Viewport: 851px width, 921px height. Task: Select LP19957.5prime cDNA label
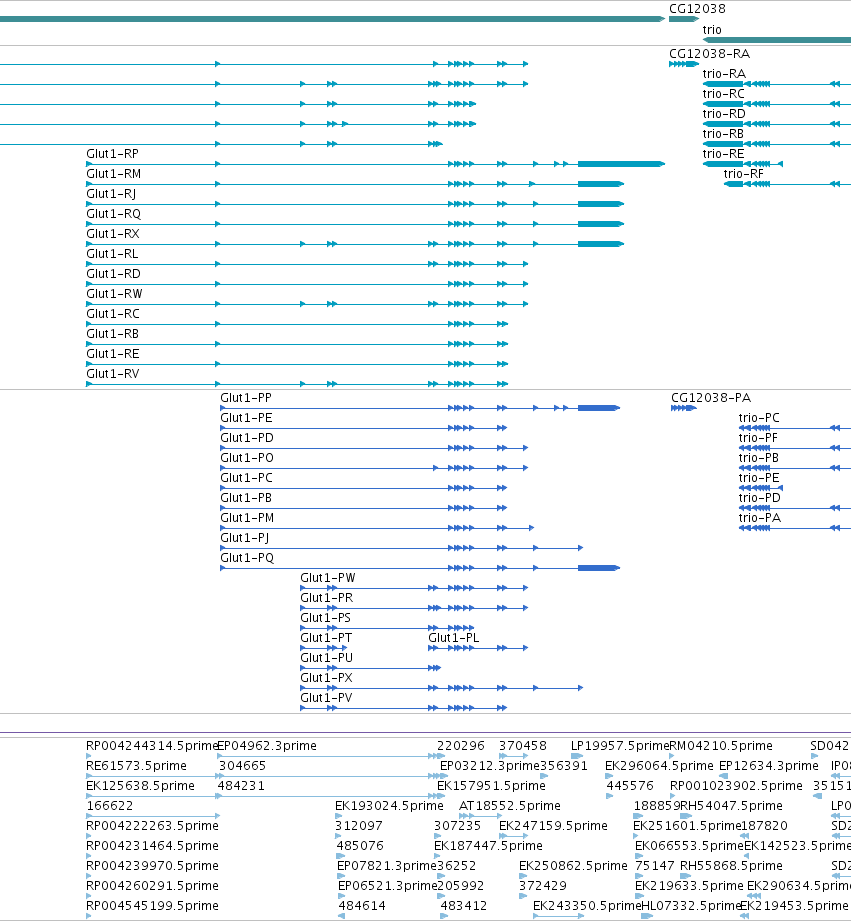click(x=620, y=745)
